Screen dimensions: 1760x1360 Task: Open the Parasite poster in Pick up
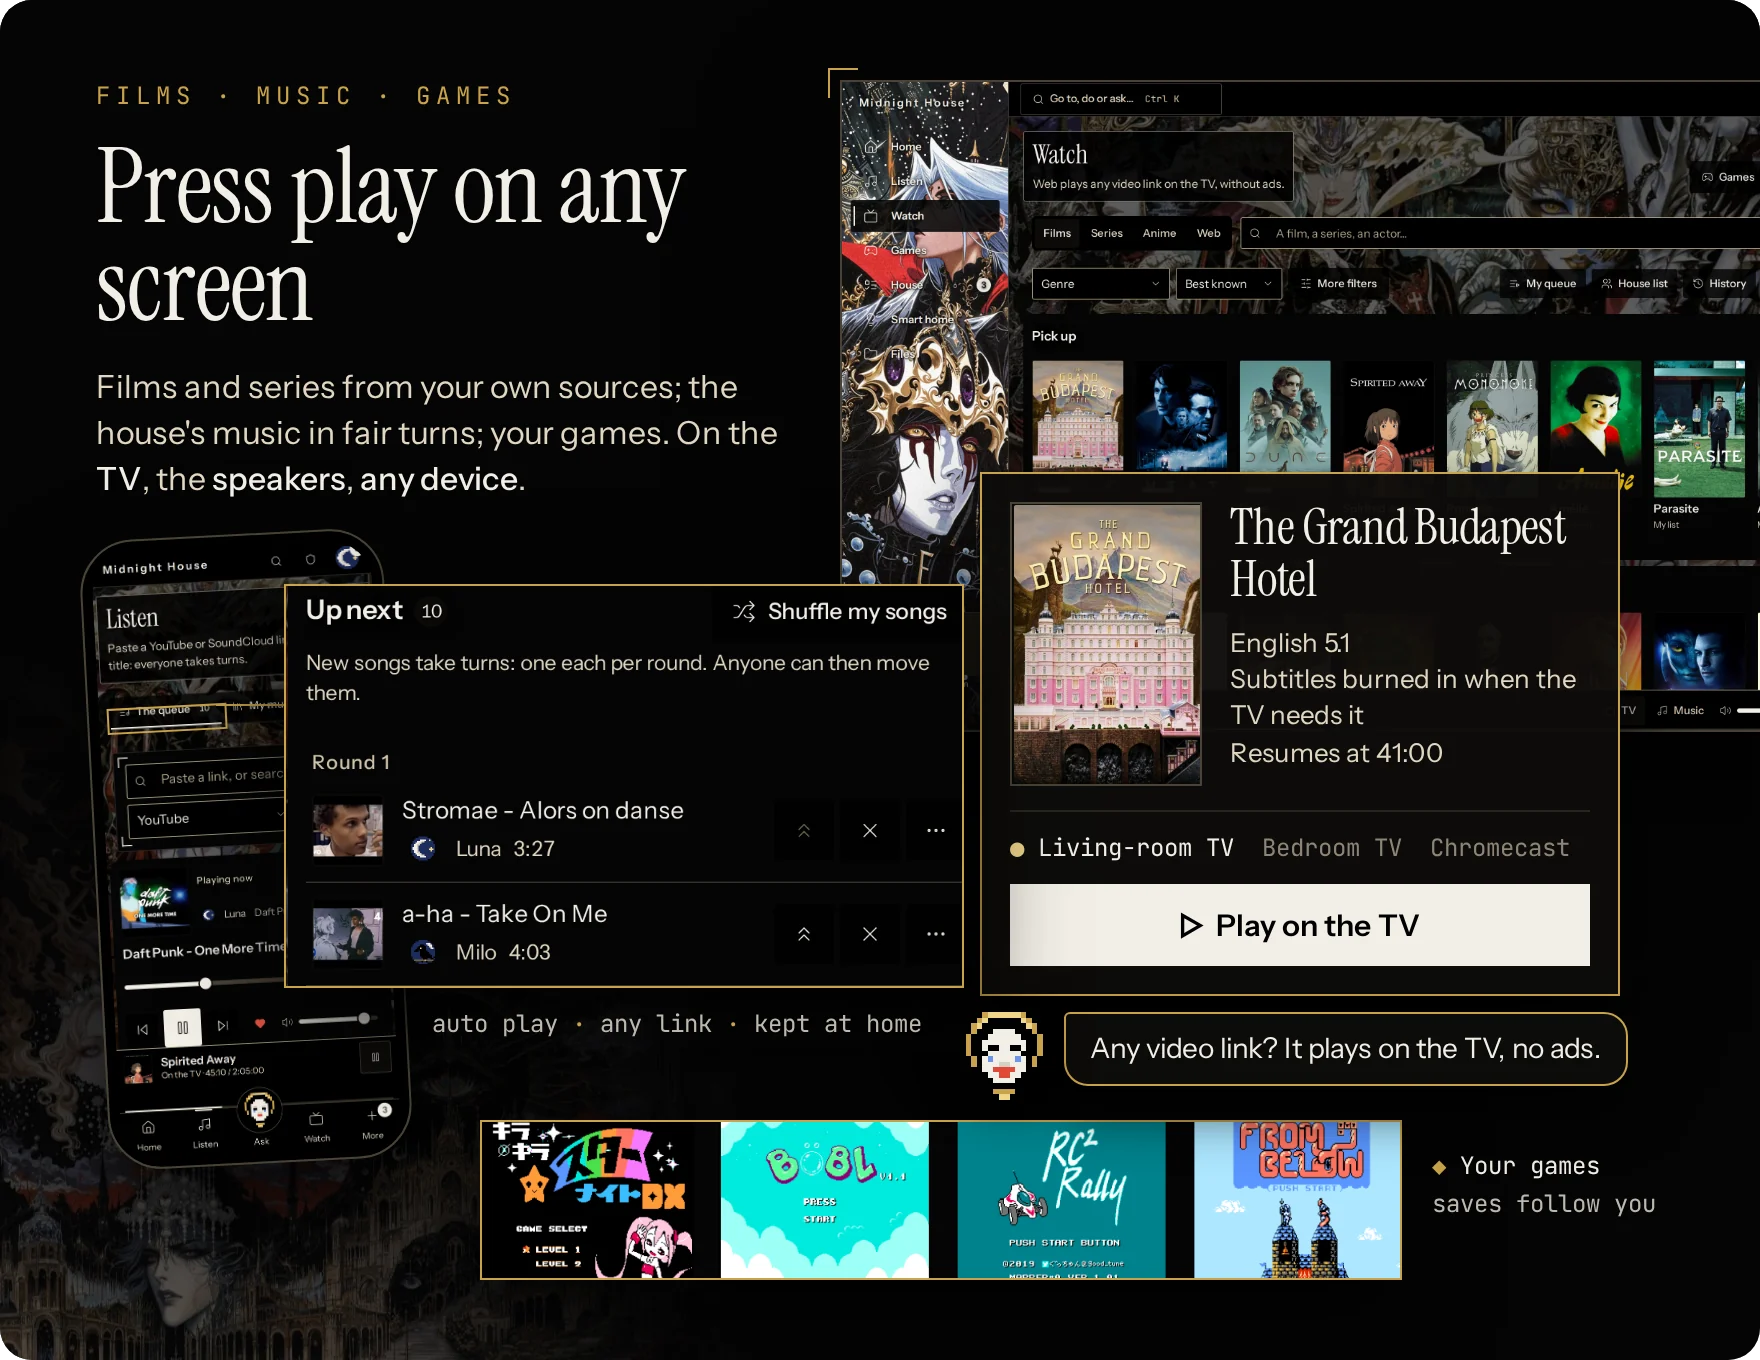click(x=1699, y=429)
